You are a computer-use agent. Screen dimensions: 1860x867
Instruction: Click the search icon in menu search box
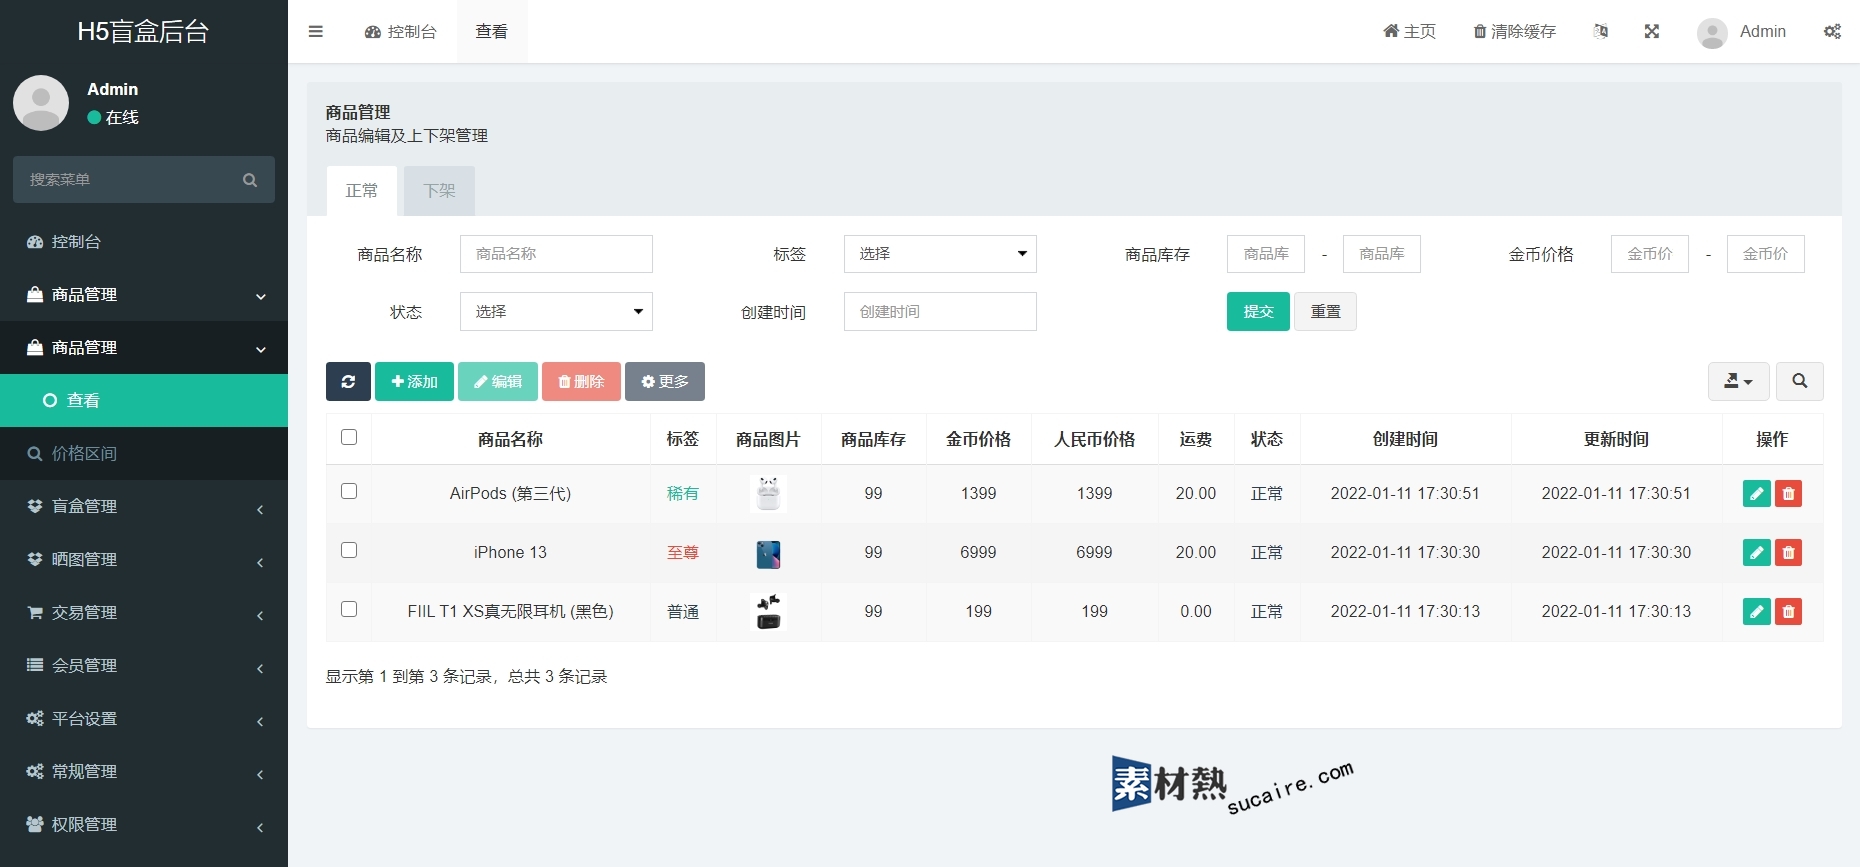250,180
